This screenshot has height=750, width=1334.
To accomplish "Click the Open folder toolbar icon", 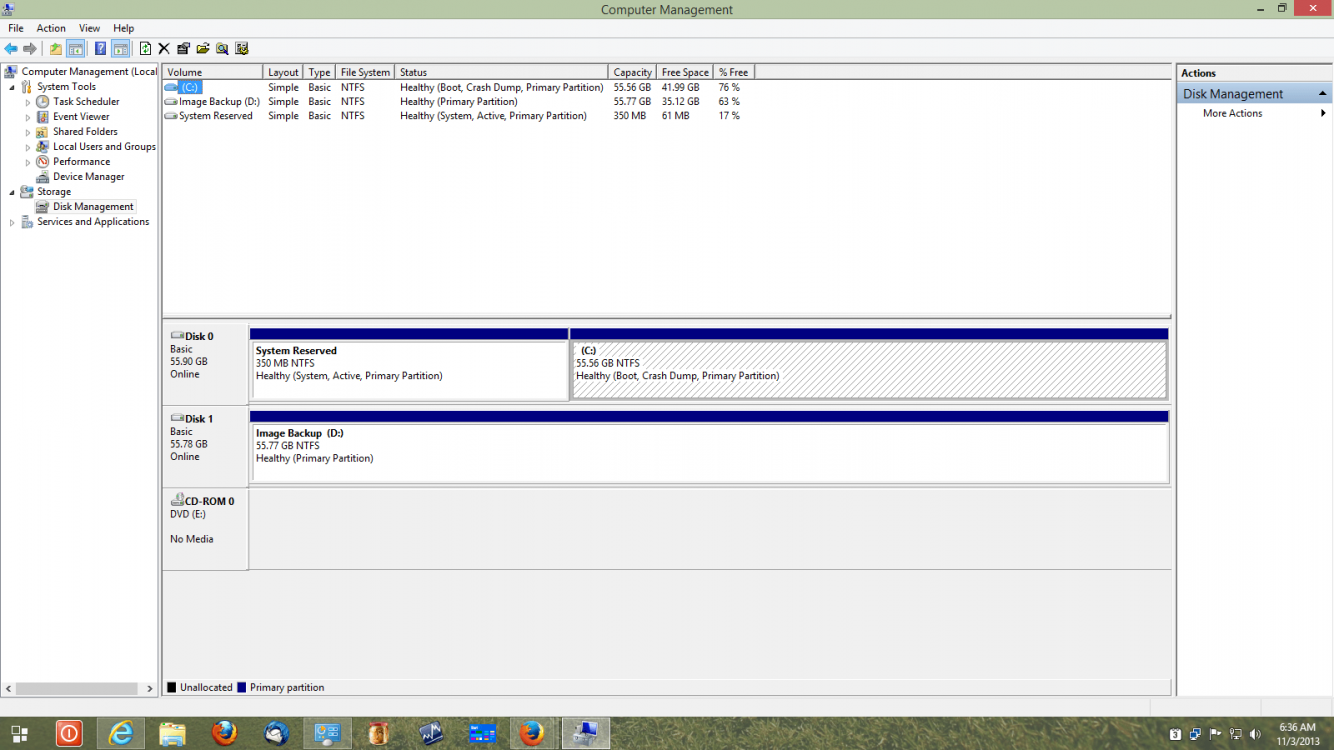I will click(x=203, y=48).
